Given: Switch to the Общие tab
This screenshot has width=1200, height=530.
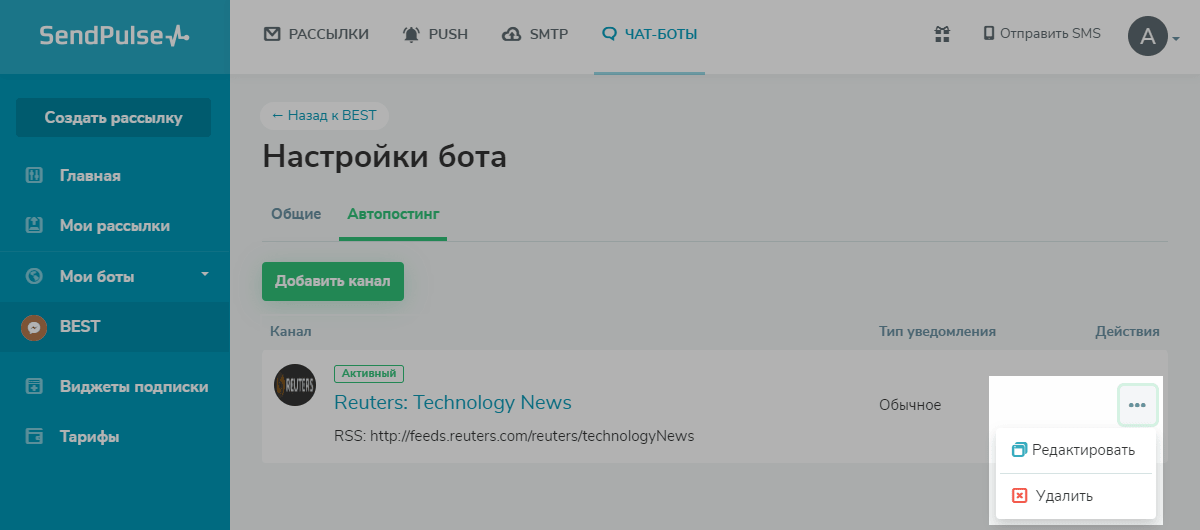Looking at the screenshot, I should coord(296,214).
